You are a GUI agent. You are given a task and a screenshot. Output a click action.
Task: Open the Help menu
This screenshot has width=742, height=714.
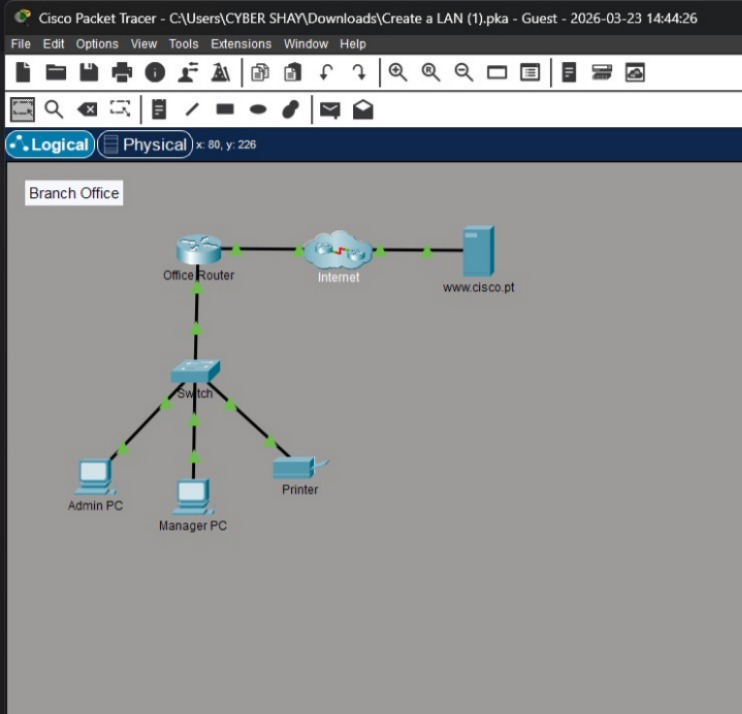point(353,44)
